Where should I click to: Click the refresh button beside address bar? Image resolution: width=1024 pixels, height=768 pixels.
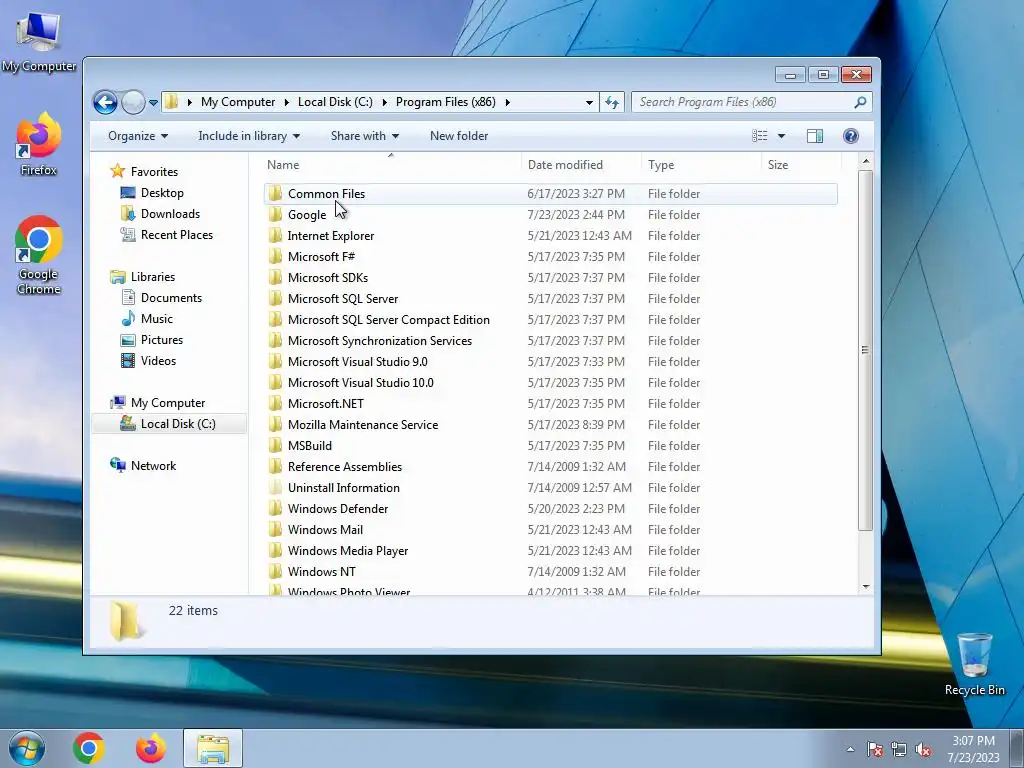[612, 102]
